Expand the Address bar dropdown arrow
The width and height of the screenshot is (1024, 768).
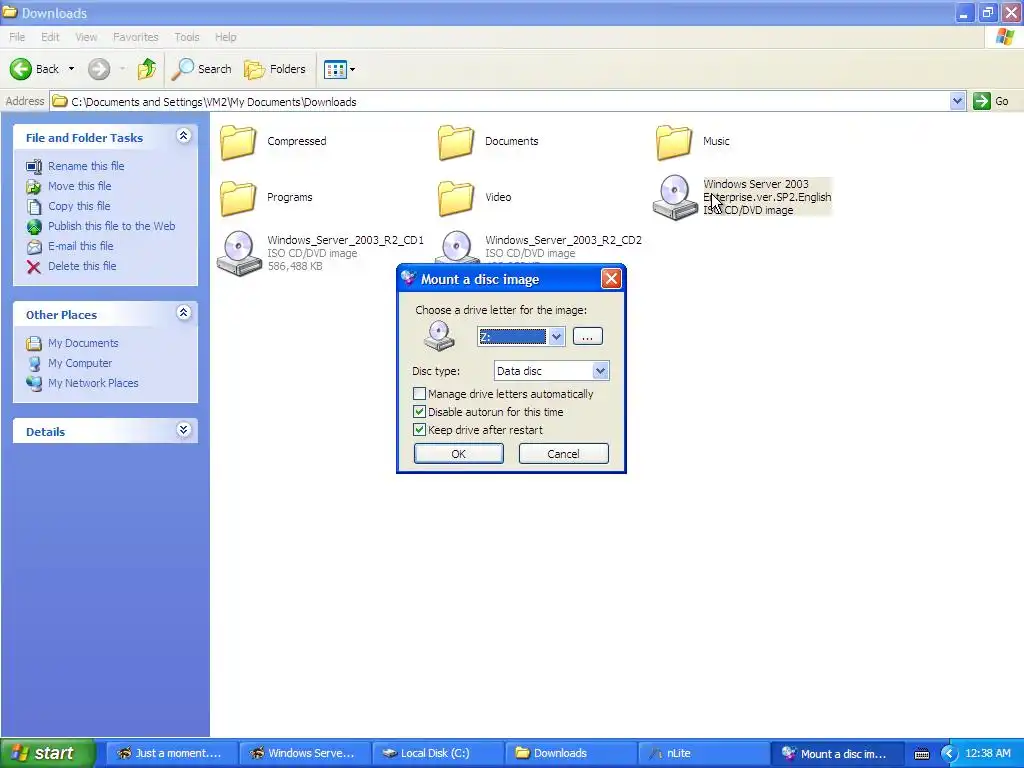[957, 101]
